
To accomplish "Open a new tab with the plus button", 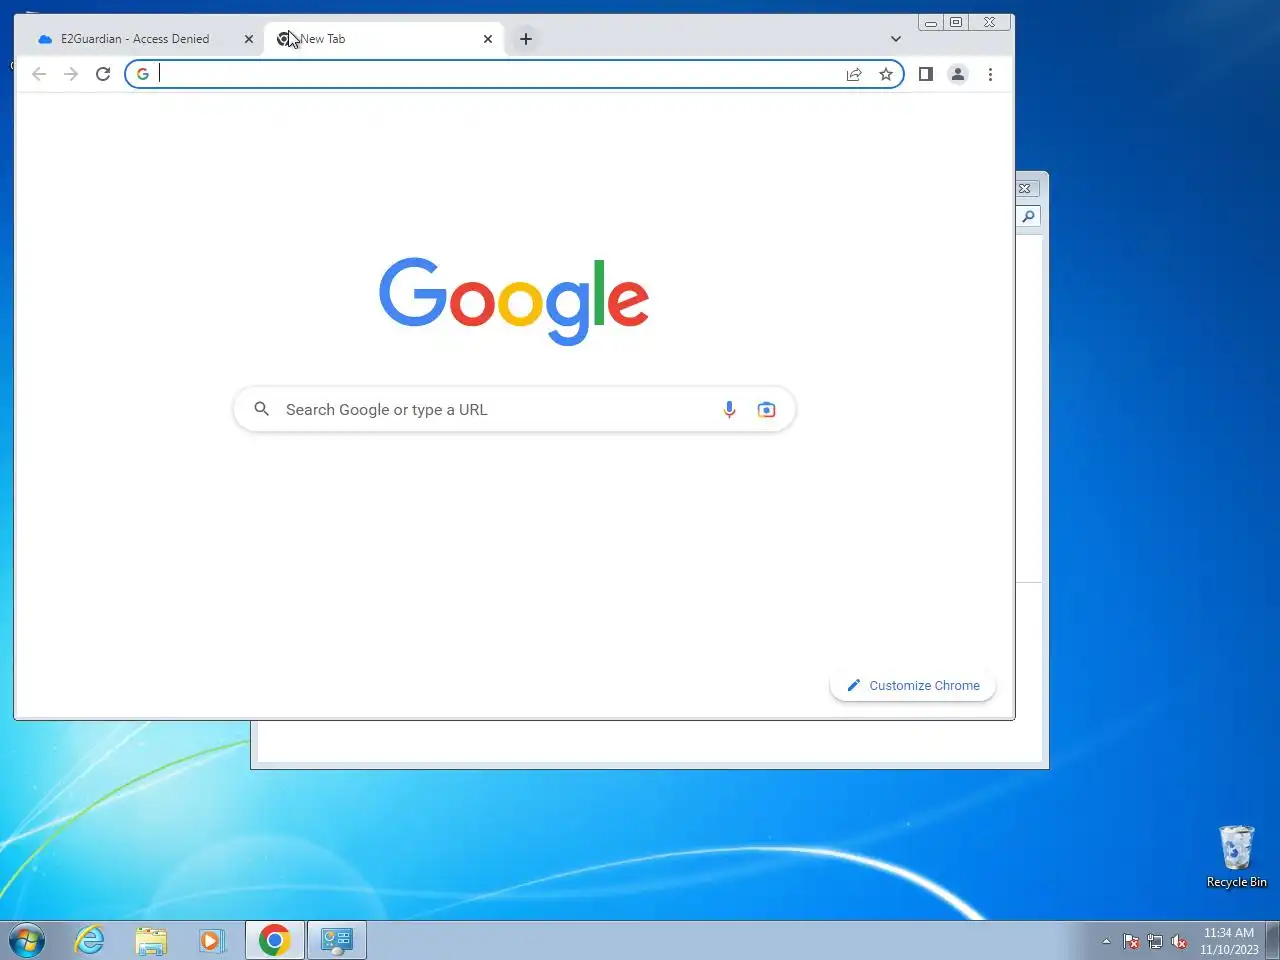I will click(x=526, y=39).
